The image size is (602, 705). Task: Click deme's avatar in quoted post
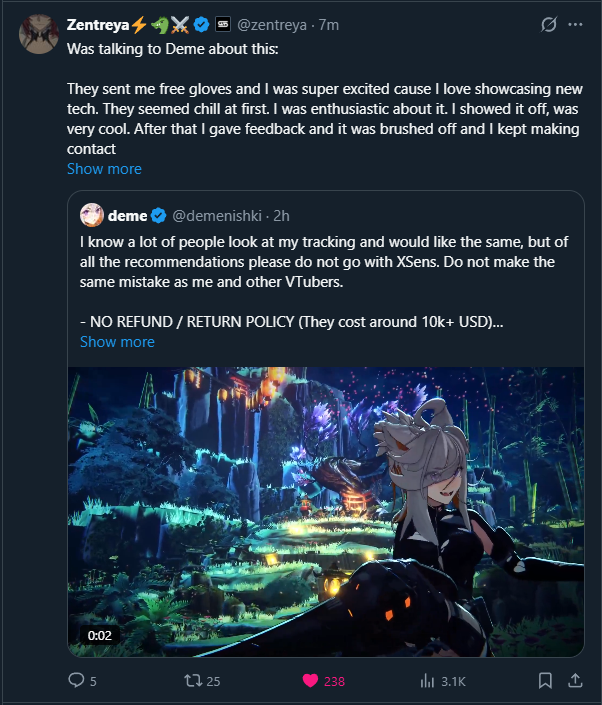coord(92,214)
